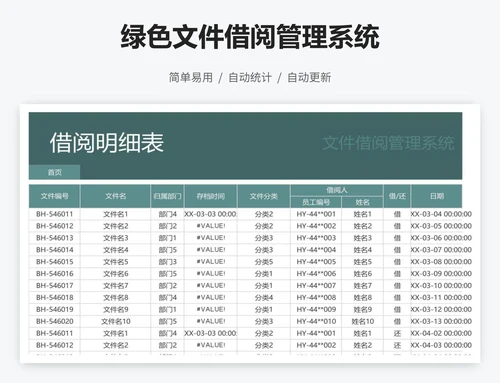The image size is (500, 383).
Task: Select the 员工编号 sub-header
Action: (x=316, y=202)
